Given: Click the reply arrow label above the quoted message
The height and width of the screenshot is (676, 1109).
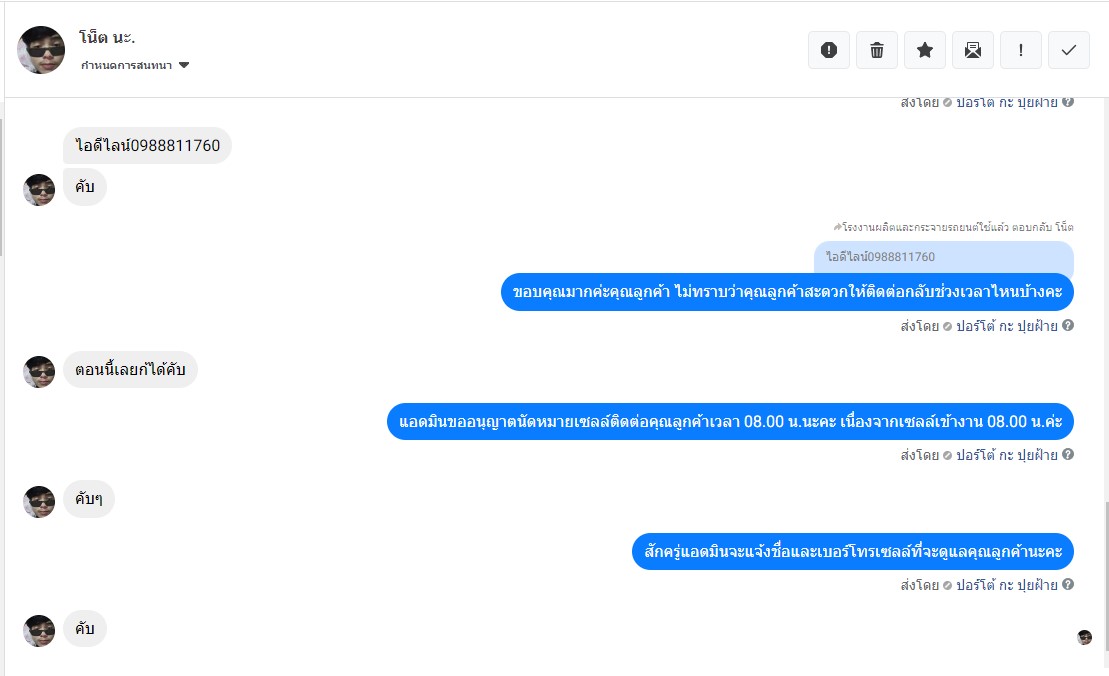Looking at the screenshot, I should (953, 227).
